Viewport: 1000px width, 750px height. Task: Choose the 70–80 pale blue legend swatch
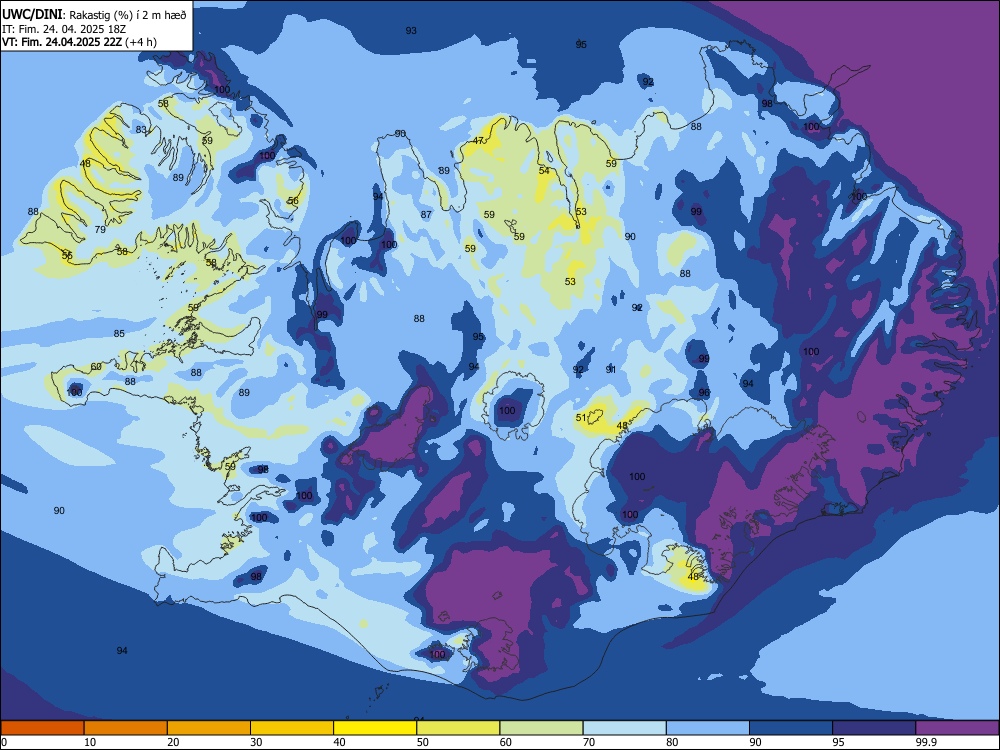pos(624,728)
